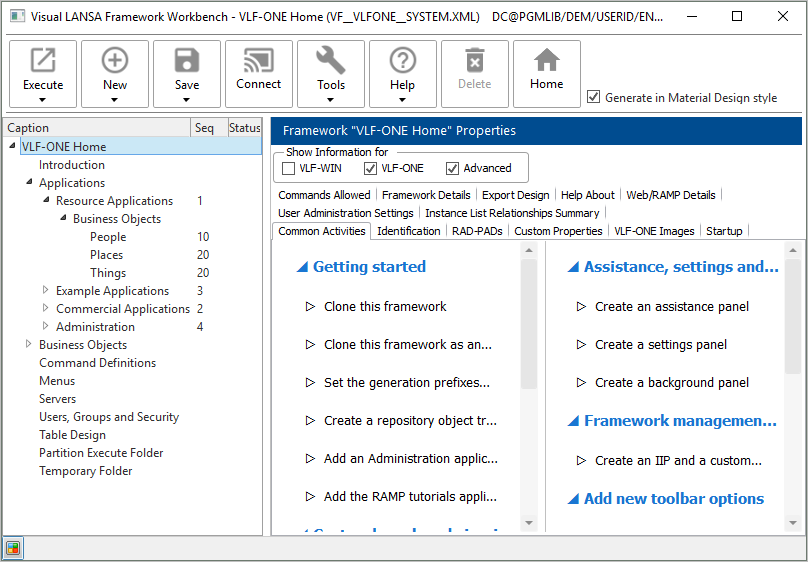Click Create a repository object activity
The image size is (808, 562).
coord(410,421)
